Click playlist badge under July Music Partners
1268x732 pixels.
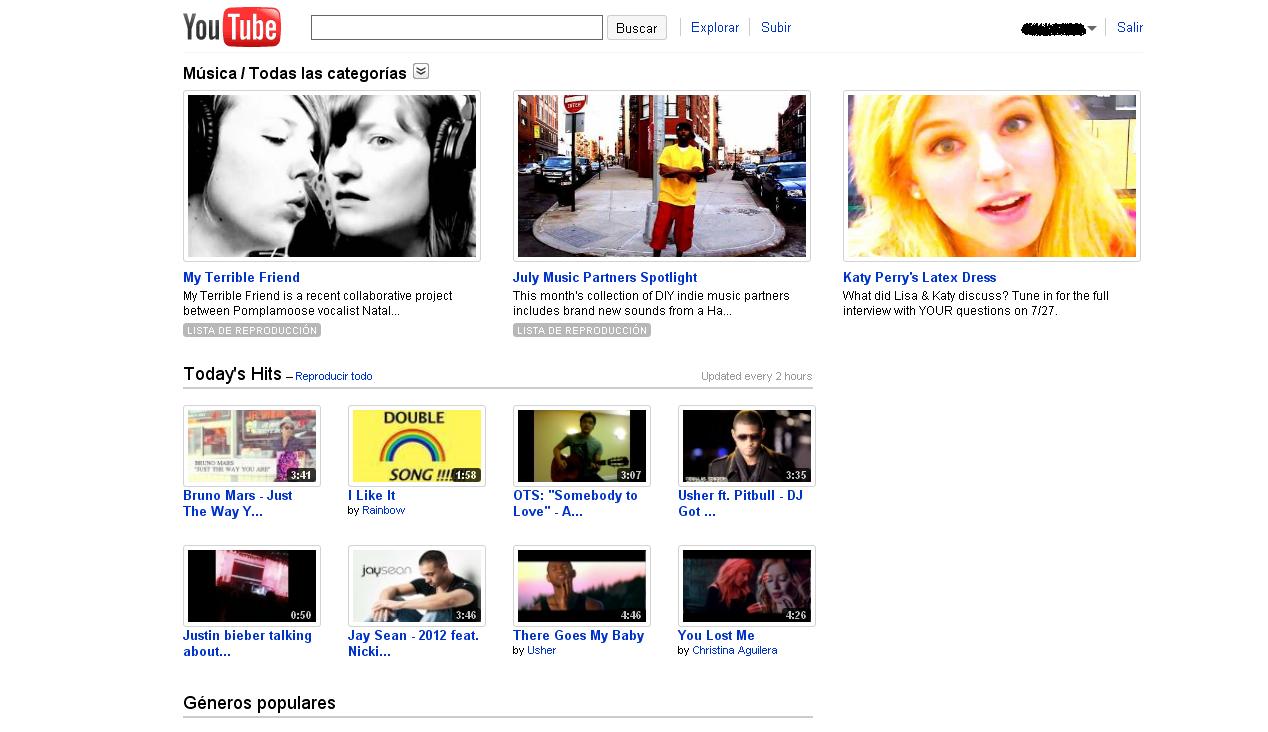point(582,330)
